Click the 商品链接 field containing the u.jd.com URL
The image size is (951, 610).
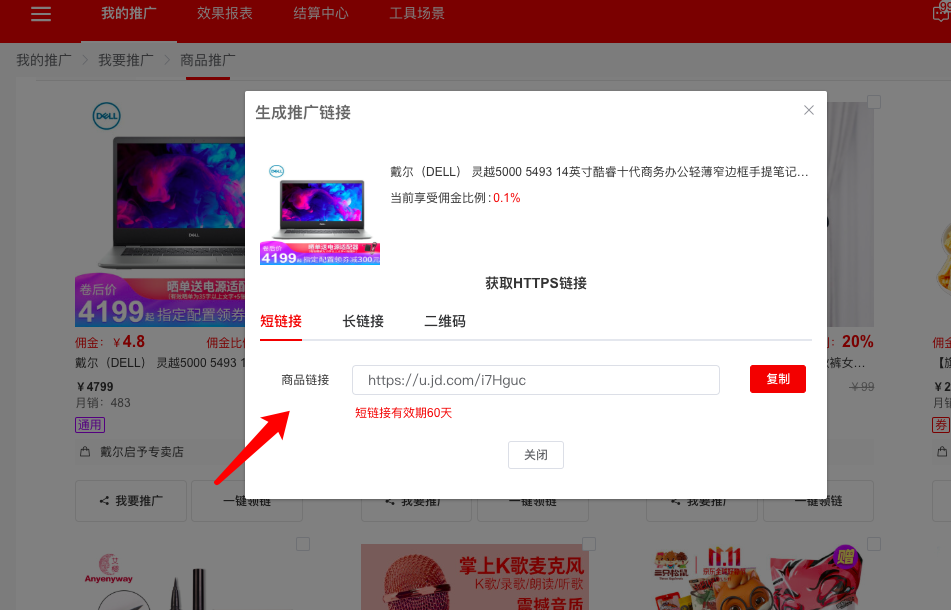tap(536, 380)
